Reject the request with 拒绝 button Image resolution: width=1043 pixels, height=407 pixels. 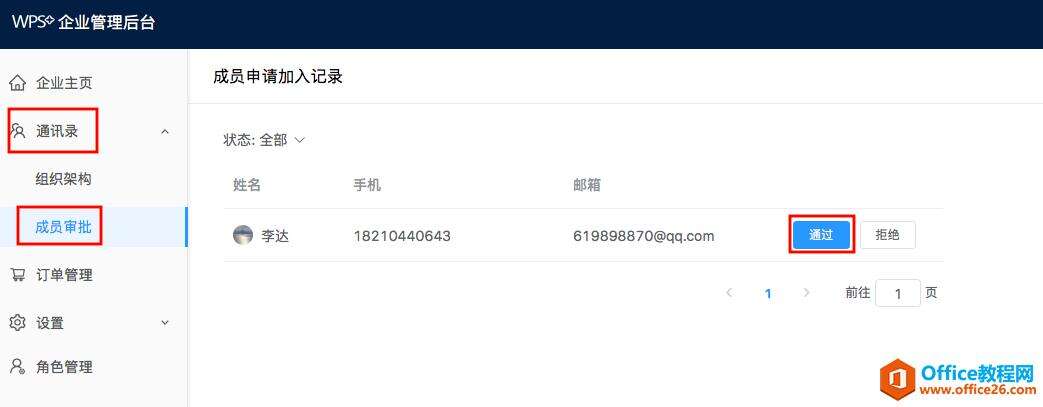pos(887,235)
